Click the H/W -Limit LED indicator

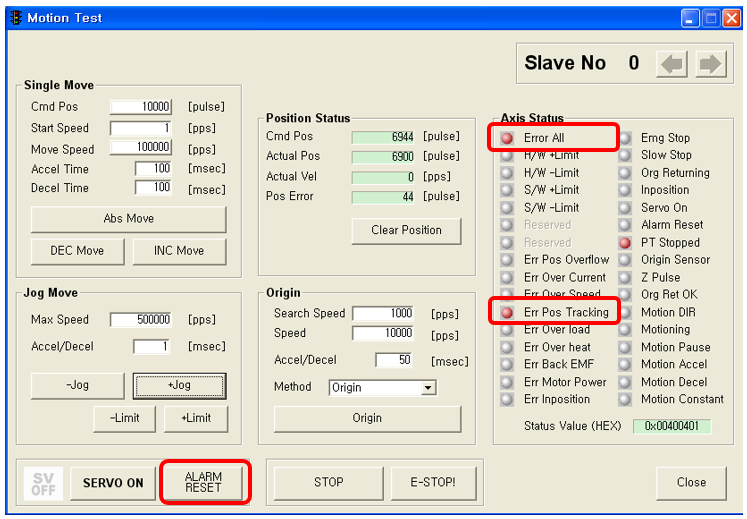507,173
